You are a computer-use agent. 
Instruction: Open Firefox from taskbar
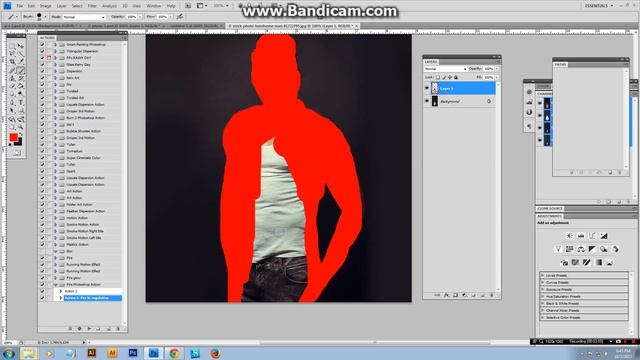coord(216,353)
